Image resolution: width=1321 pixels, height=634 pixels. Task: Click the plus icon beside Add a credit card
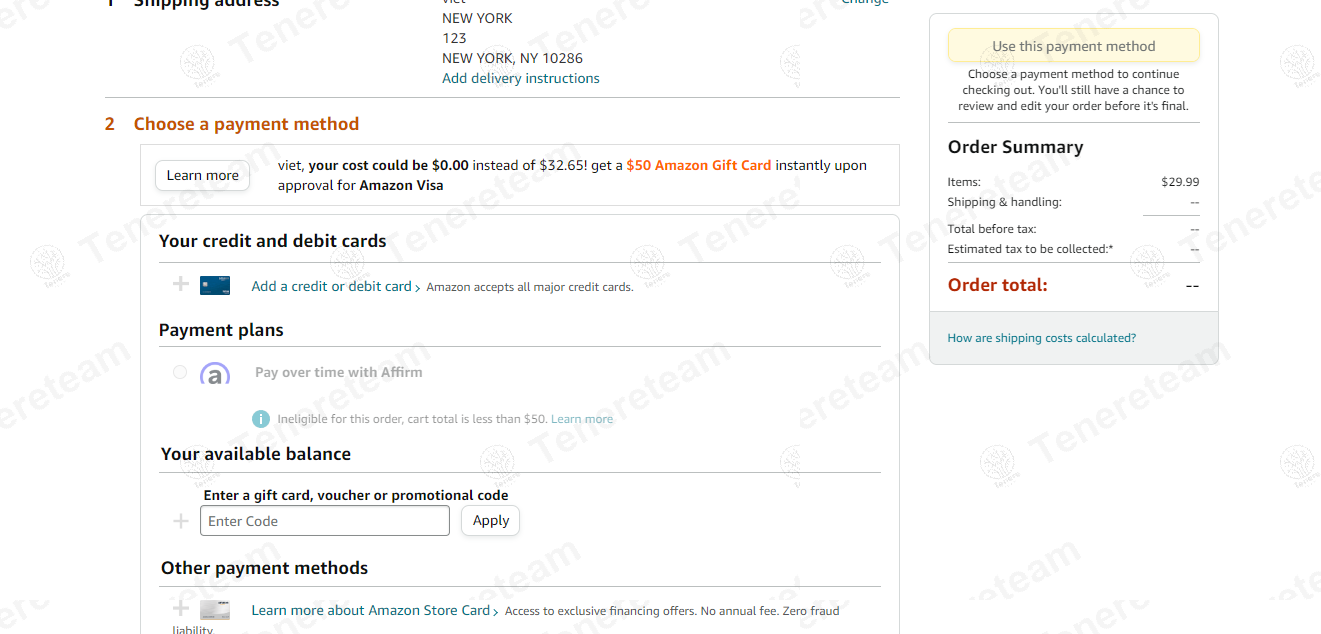(x=181, y=284)
